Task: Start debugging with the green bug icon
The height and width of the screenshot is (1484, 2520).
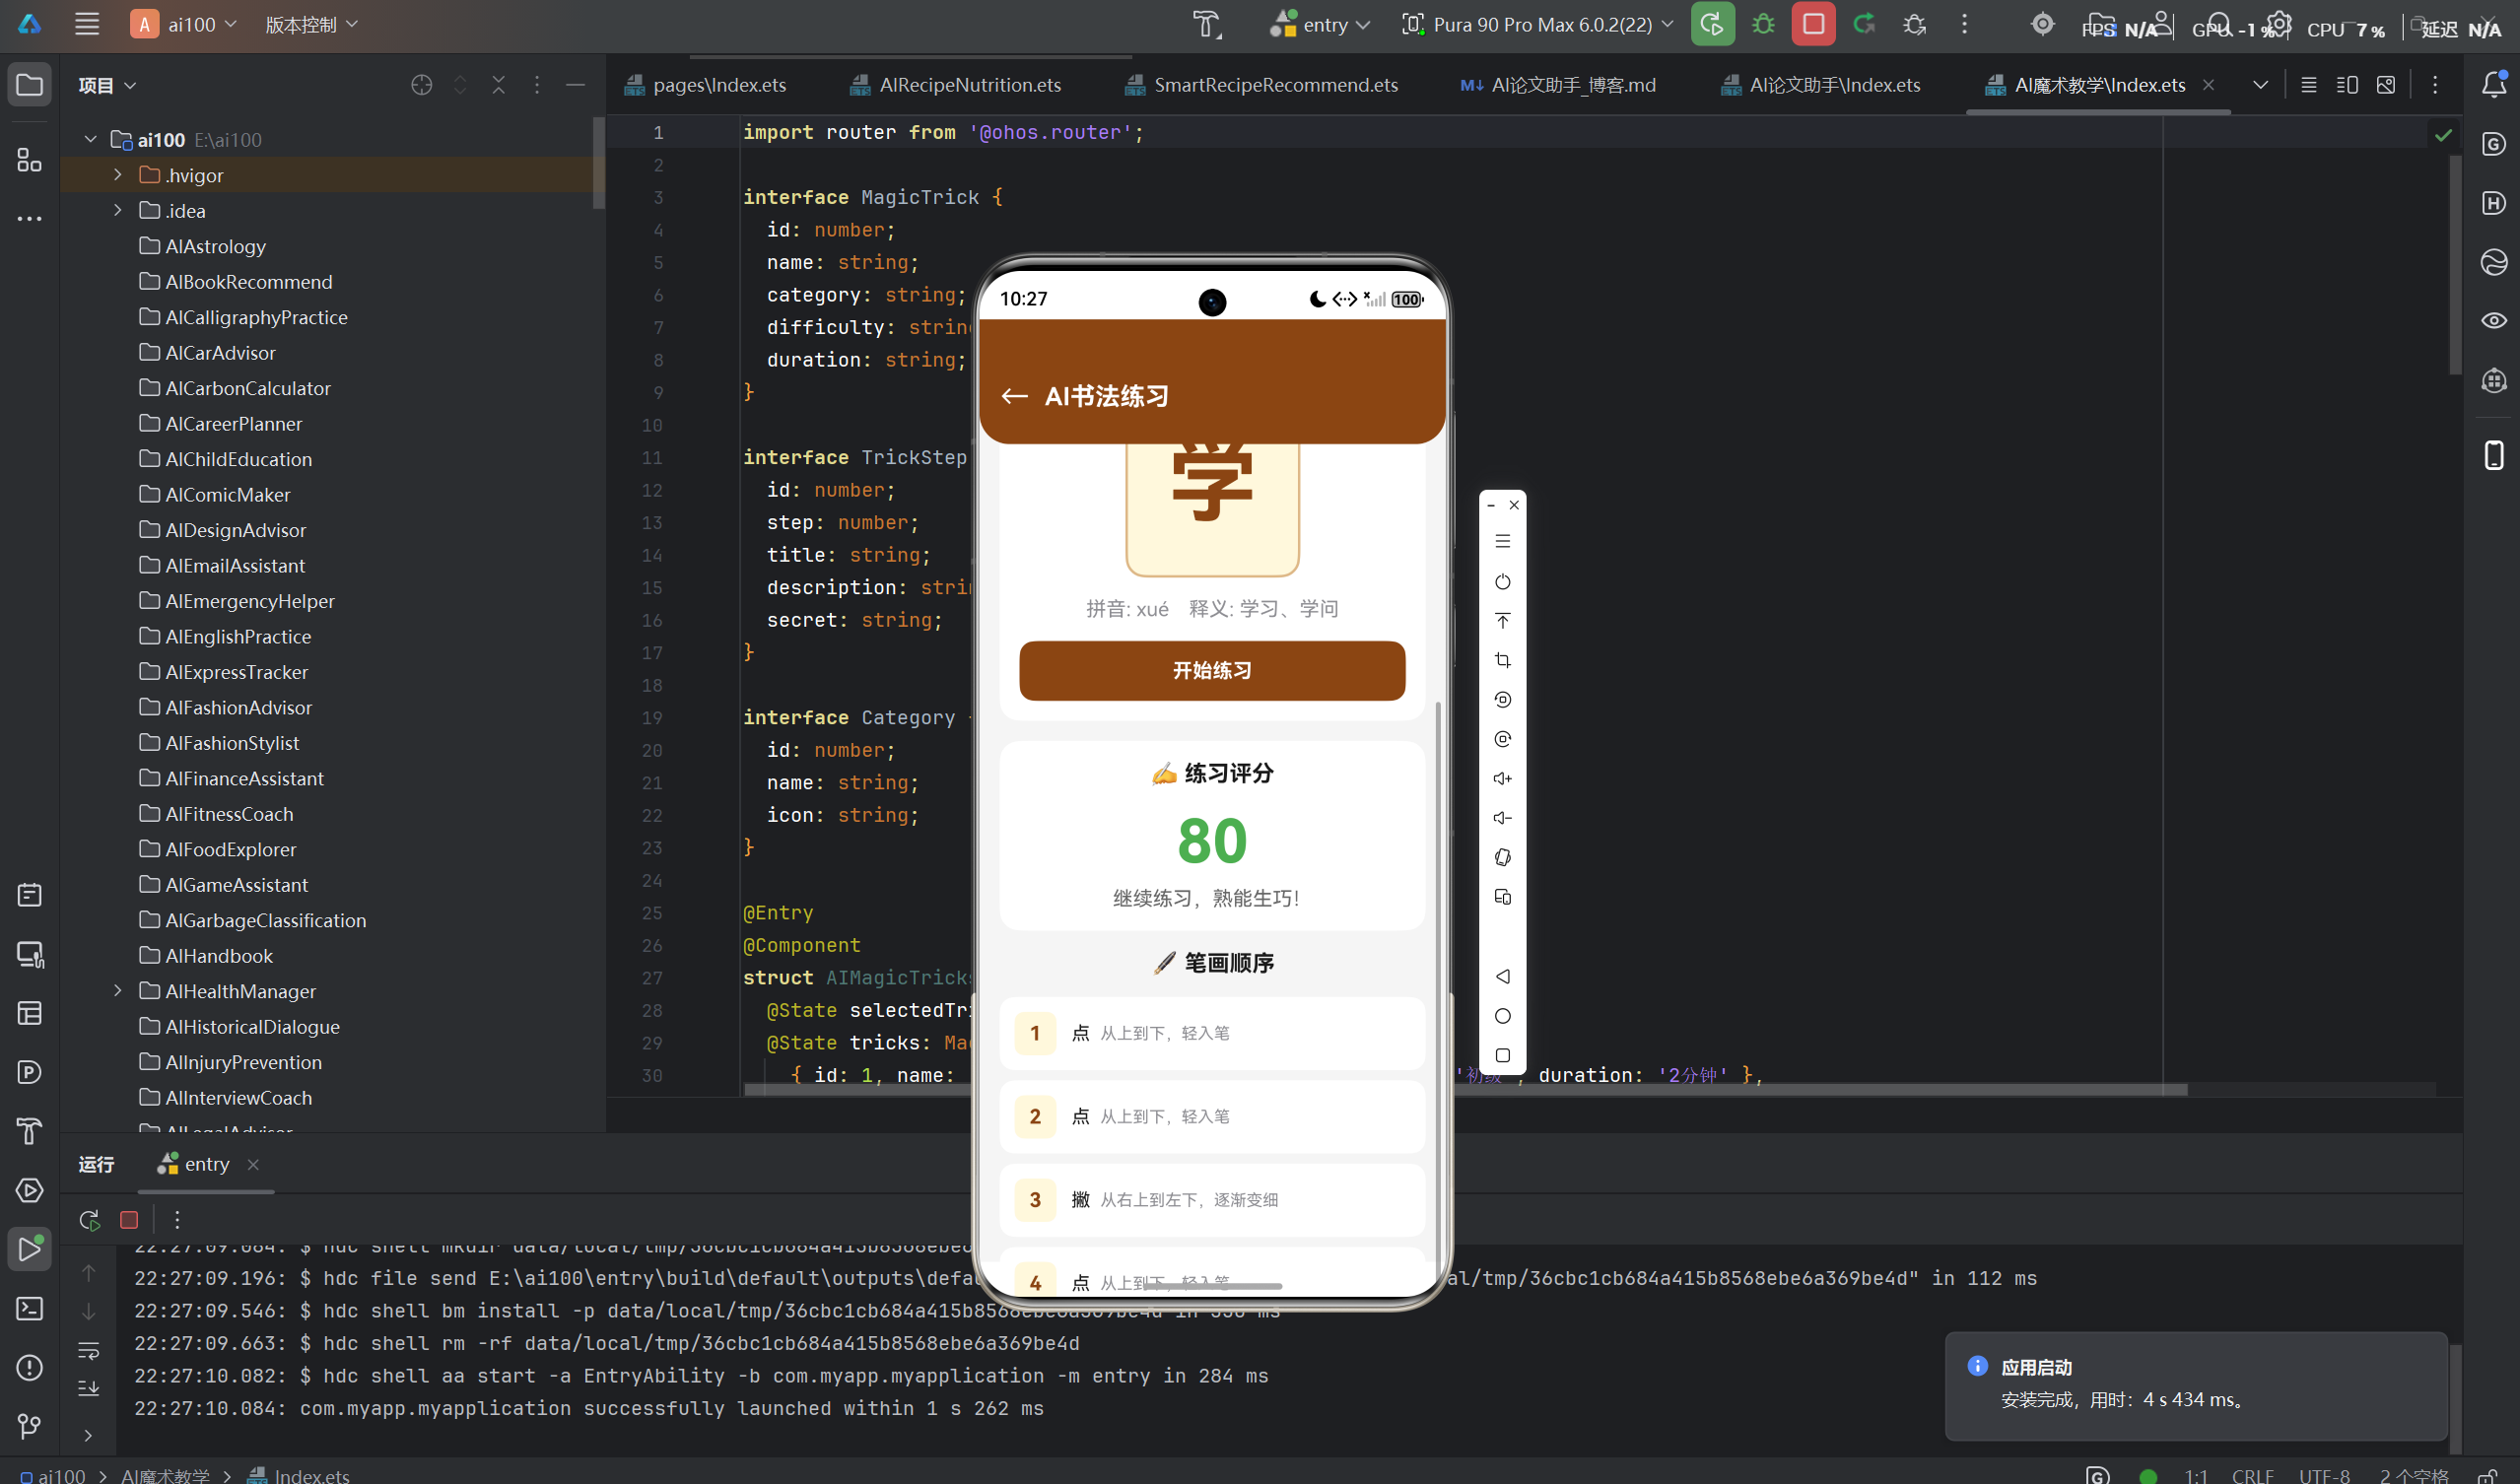Action: click(x=1763, y=24)
